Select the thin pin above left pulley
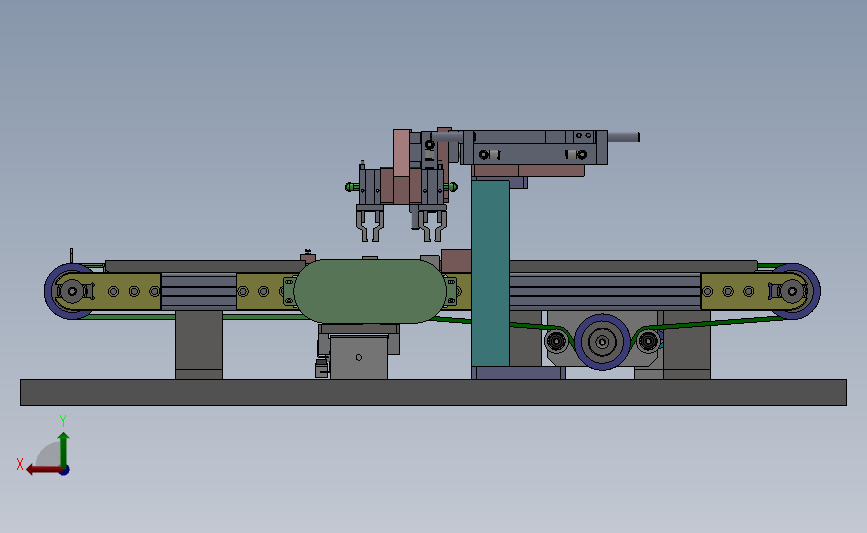Image resolution: width=867 pixels, height=533 pixels. point(71,255)
